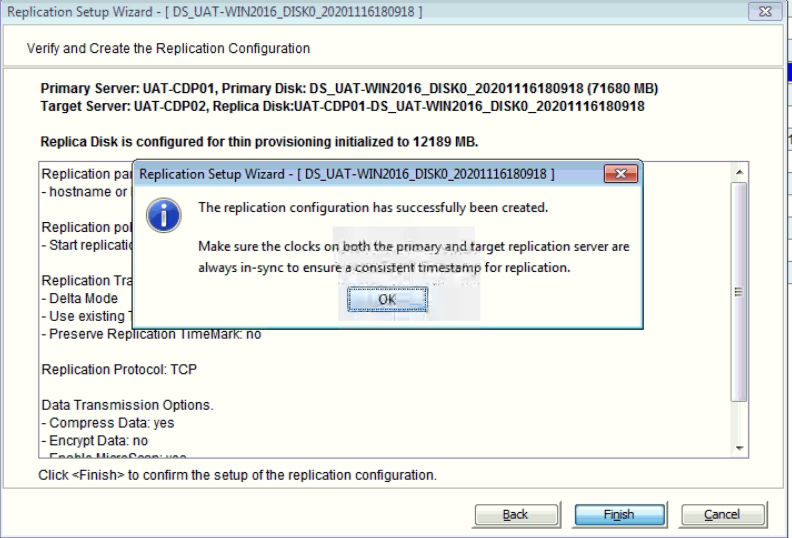
Task: Click the '- Delta Mode' line
Action: click(x=80, y=299)
